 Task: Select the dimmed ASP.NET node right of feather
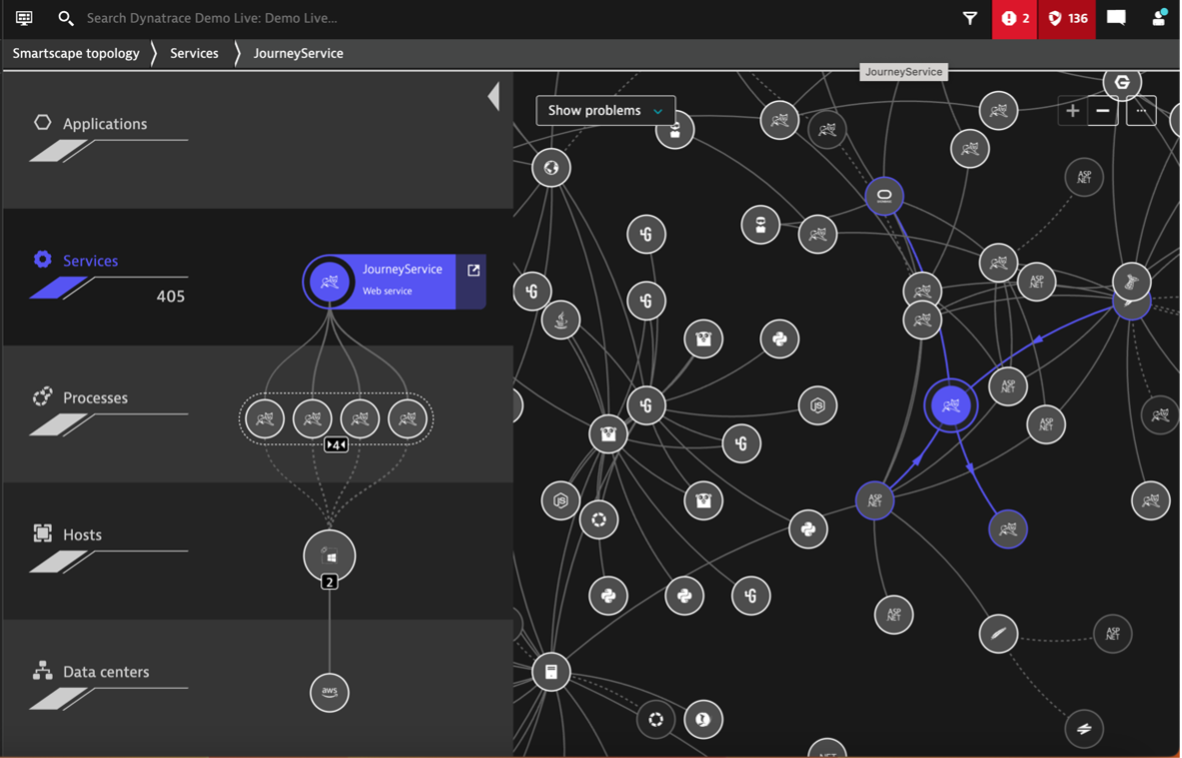tap(1113, 634)
